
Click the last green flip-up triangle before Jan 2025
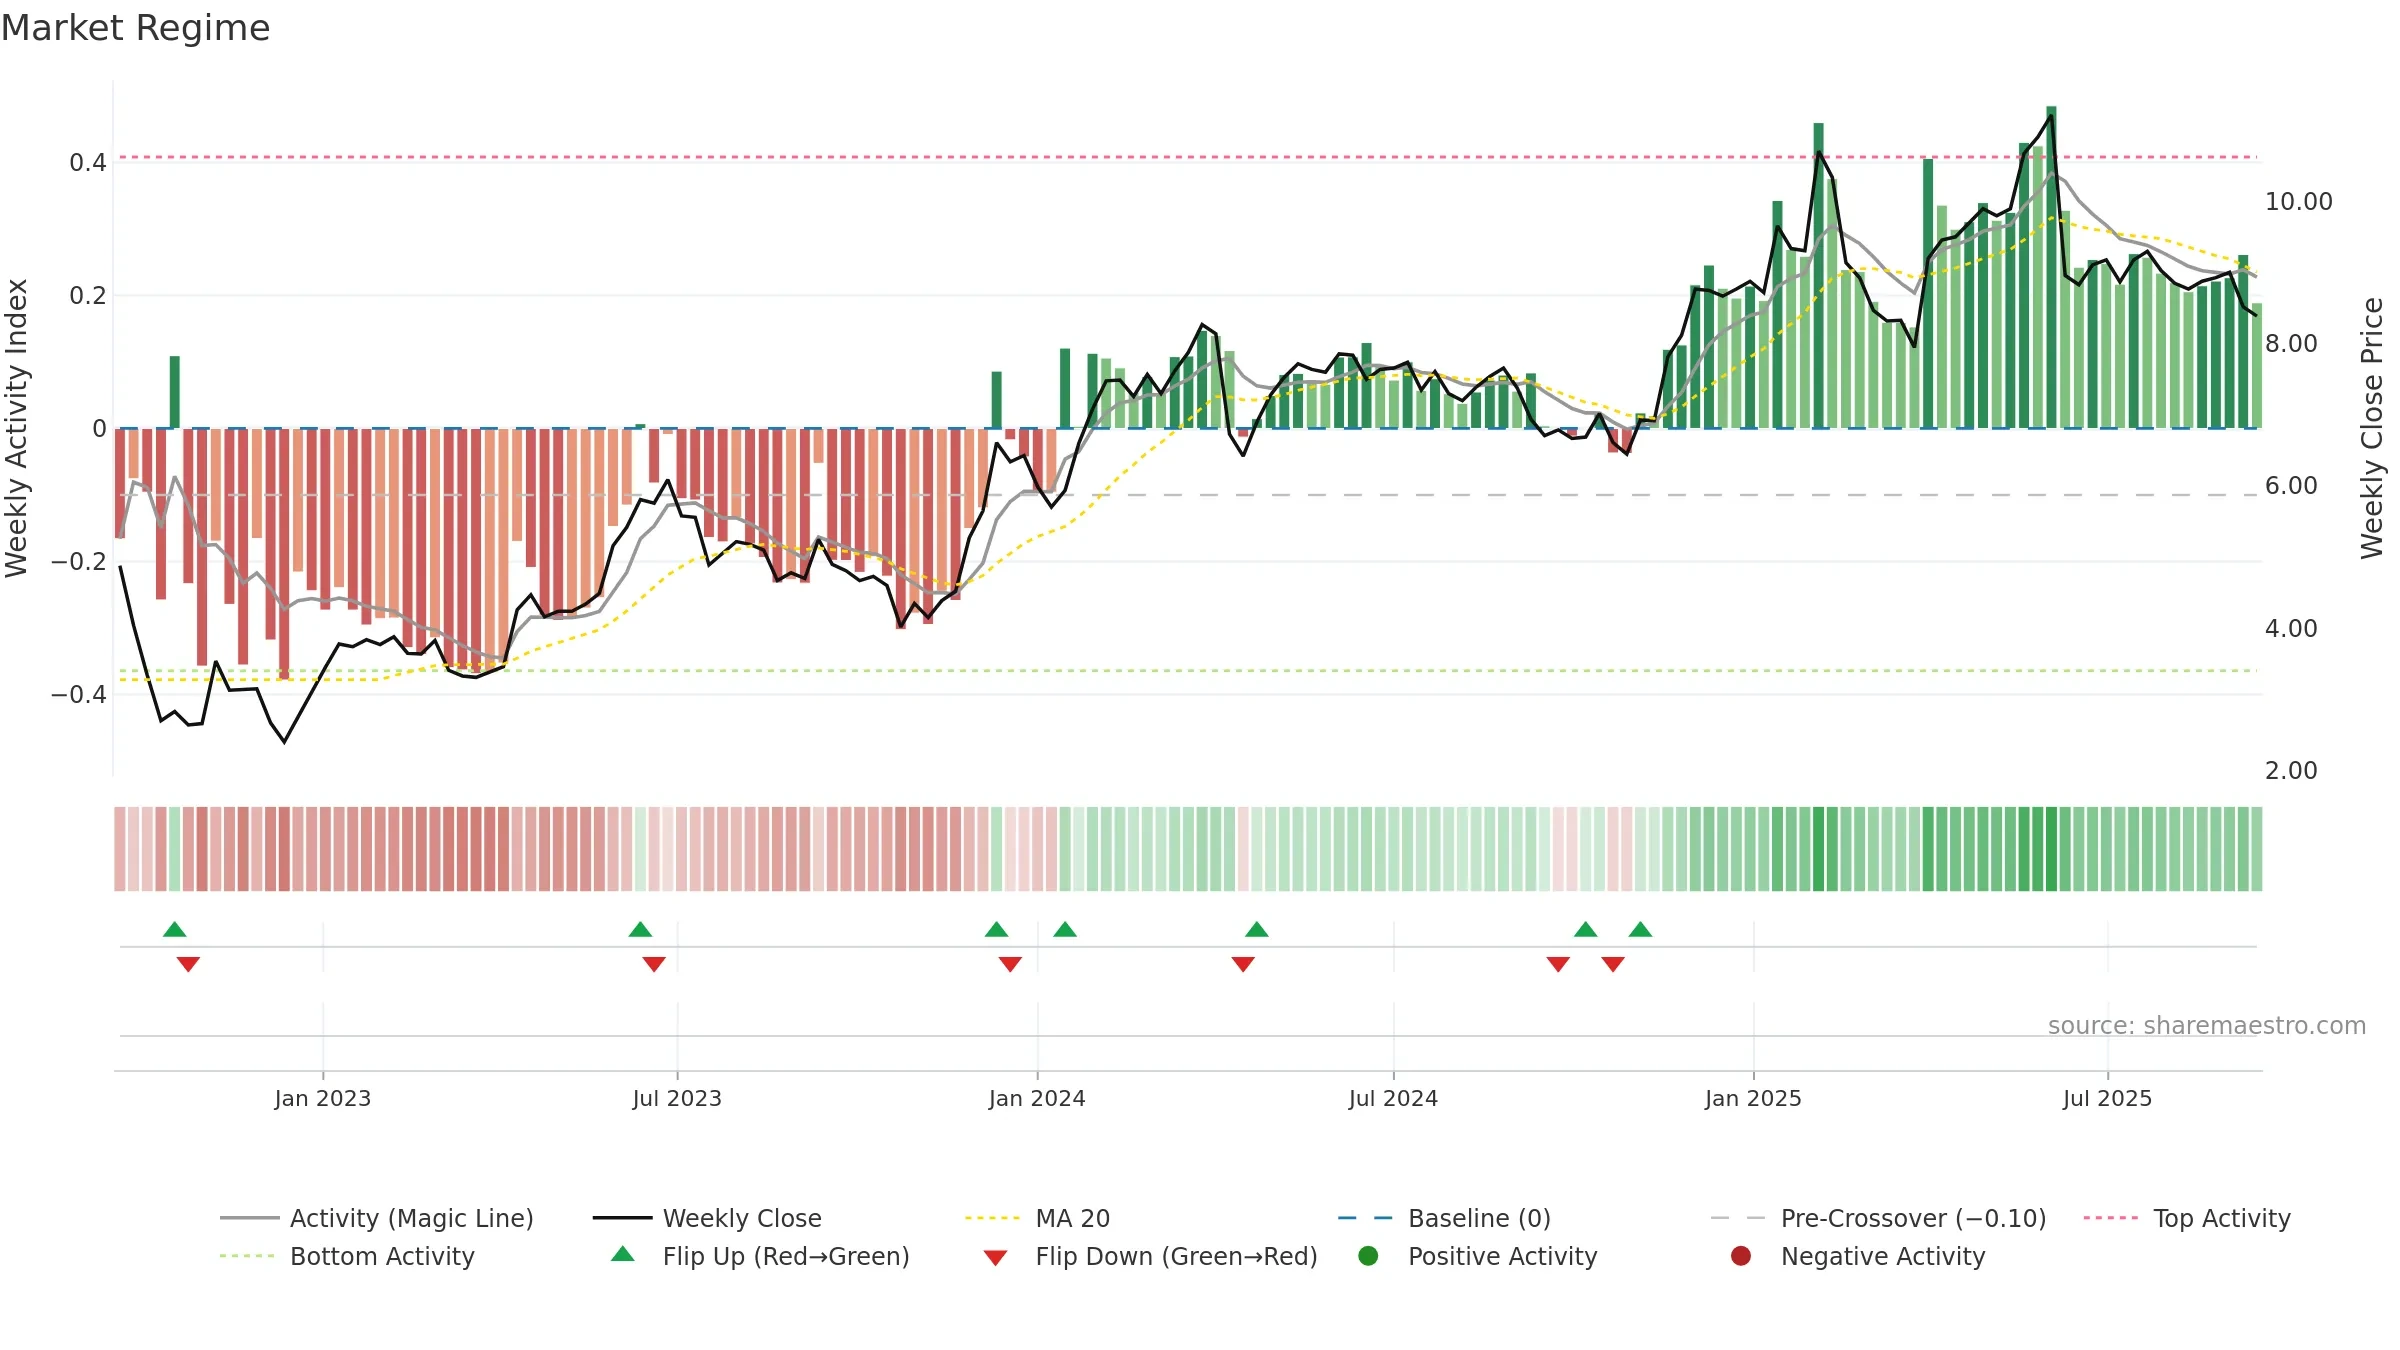pyautogui.click(x=1640, y=930)
